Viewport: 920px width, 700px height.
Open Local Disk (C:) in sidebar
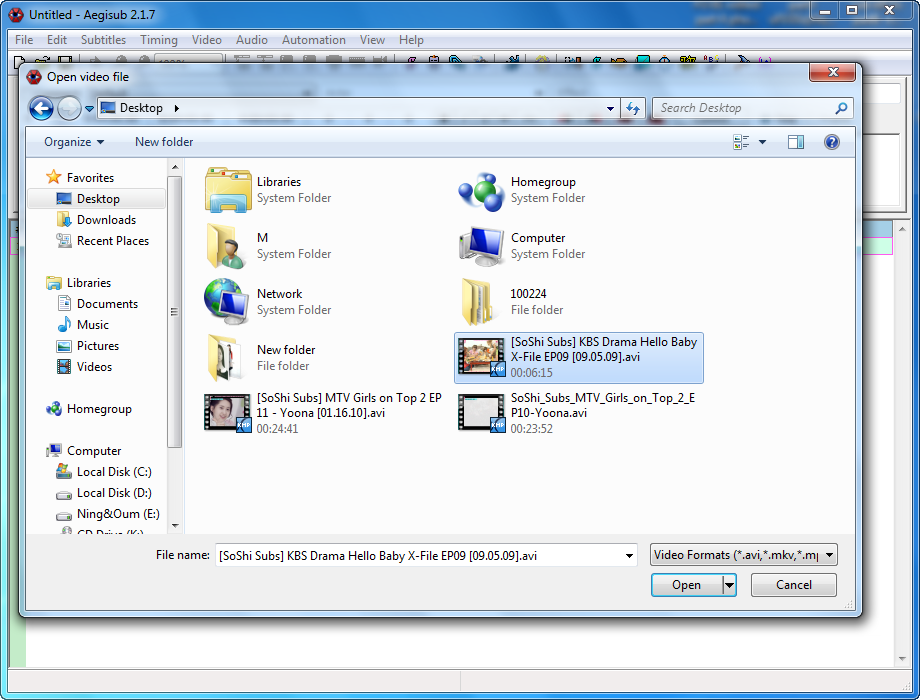(104, 472)
